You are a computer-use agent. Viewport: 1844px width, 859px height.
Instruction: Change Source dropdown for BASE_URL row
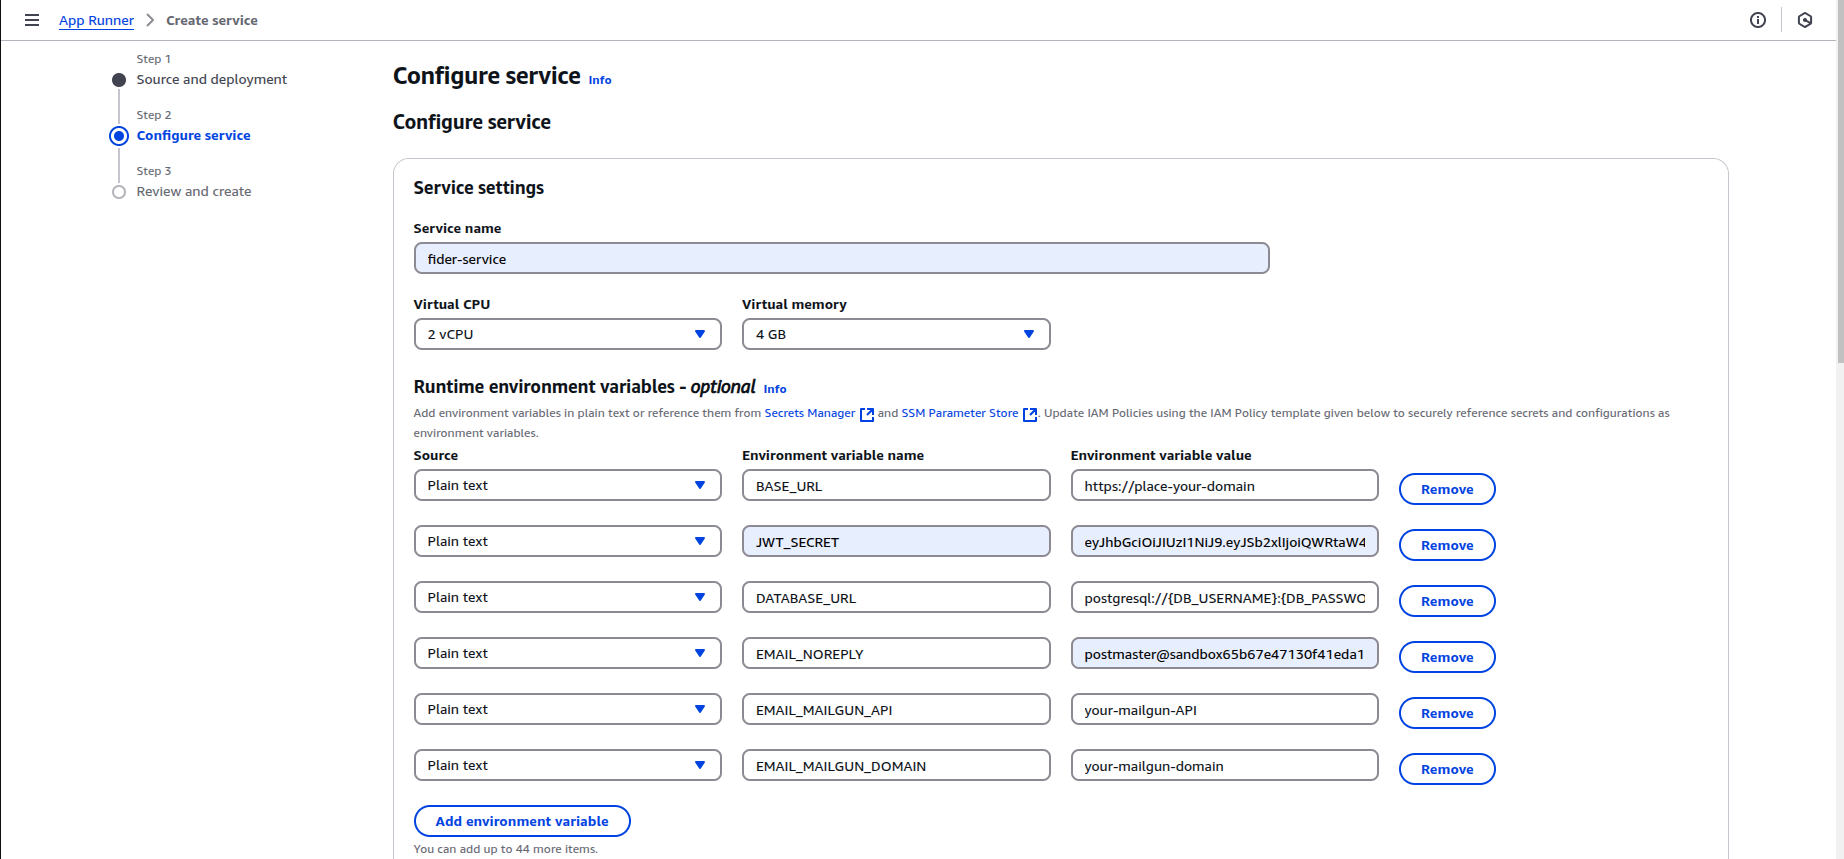(x=567, y=486)
